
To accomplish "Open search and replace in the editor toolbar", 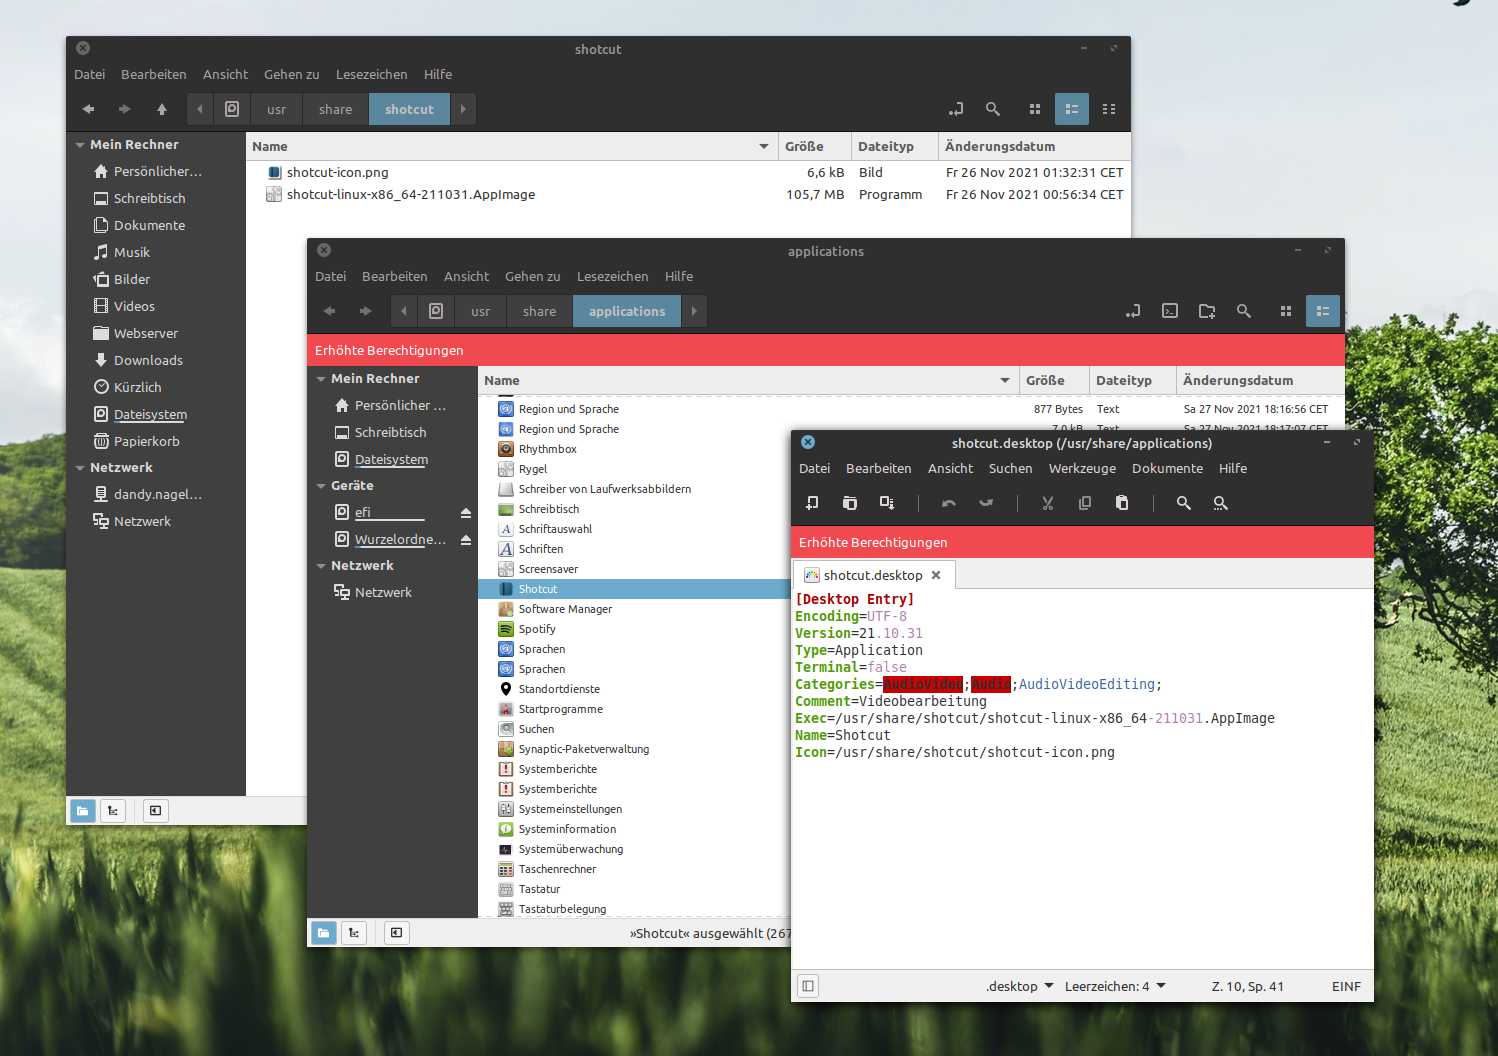I will (x=1220, y=503).
